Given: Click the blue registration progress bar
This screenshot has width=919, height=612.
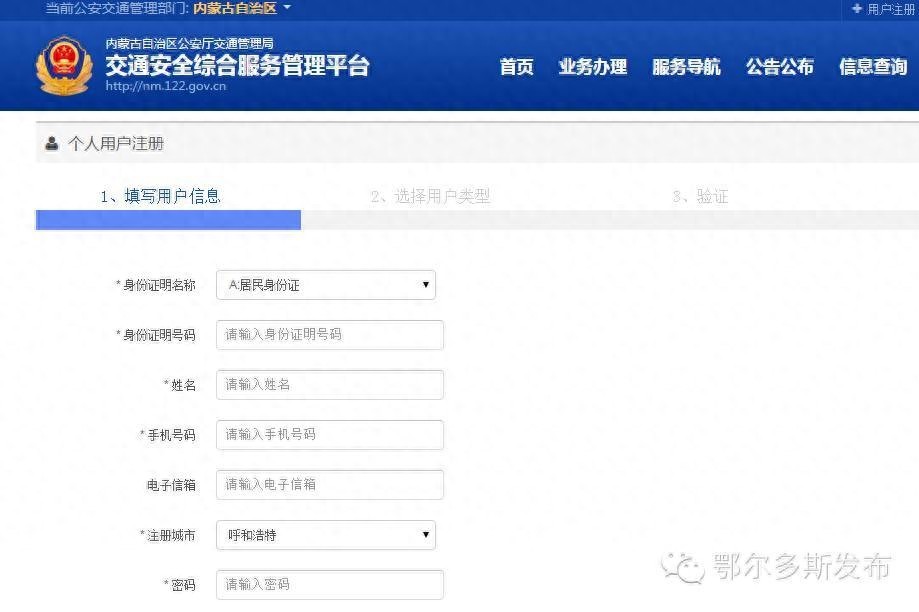Looking at the screenshot, I should pyautogui.click(x=168, y=220).
